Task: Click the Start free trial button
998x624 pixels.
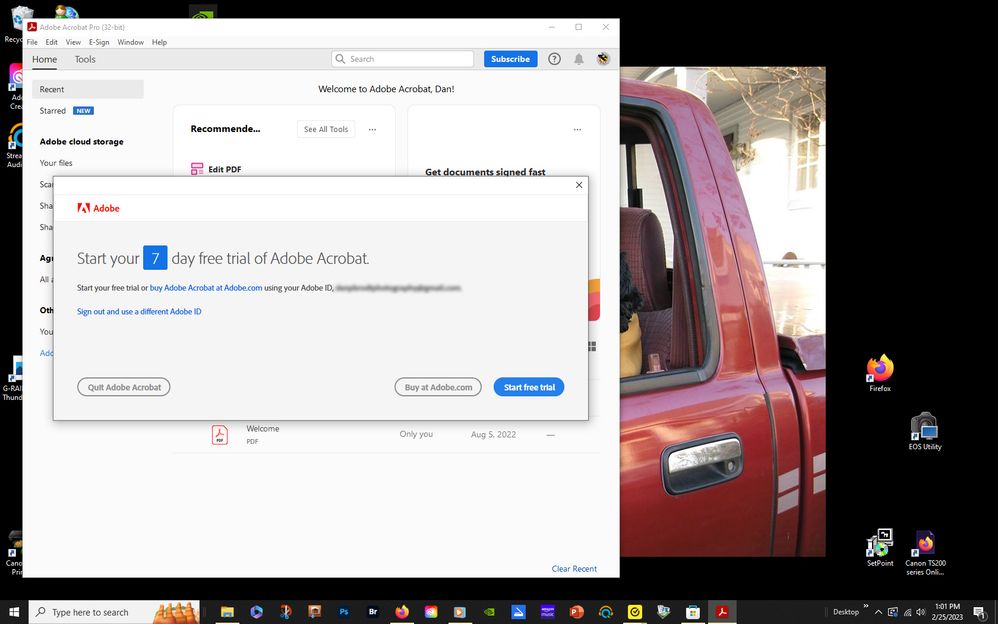Action: point(528,387)
